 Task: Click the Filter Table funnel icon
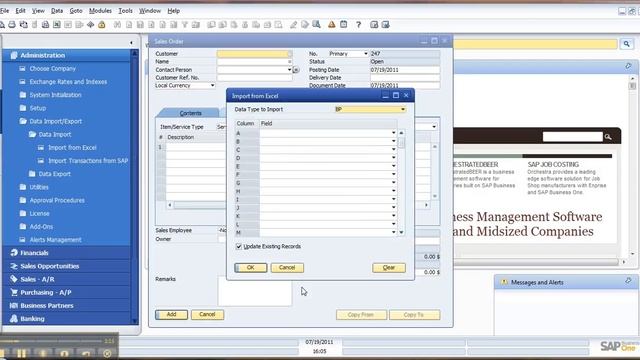click(x=185, y=25)
